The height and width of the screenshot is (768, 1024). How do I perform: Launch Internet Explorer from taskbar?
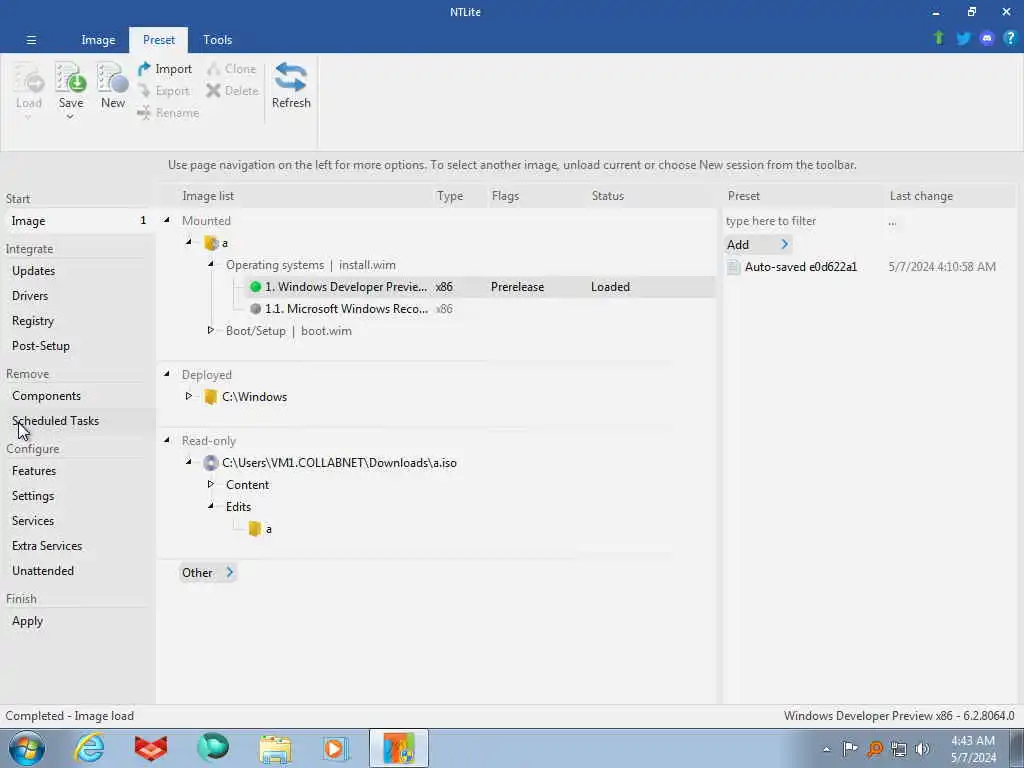[89, 748]
